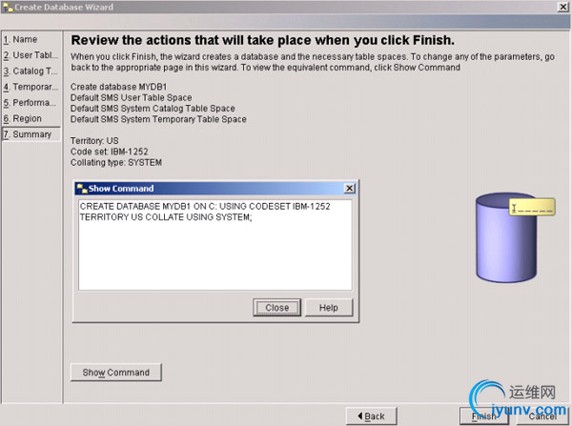Click the 'Territory: US' line
The image size is (572, 426).
(94, 141)
